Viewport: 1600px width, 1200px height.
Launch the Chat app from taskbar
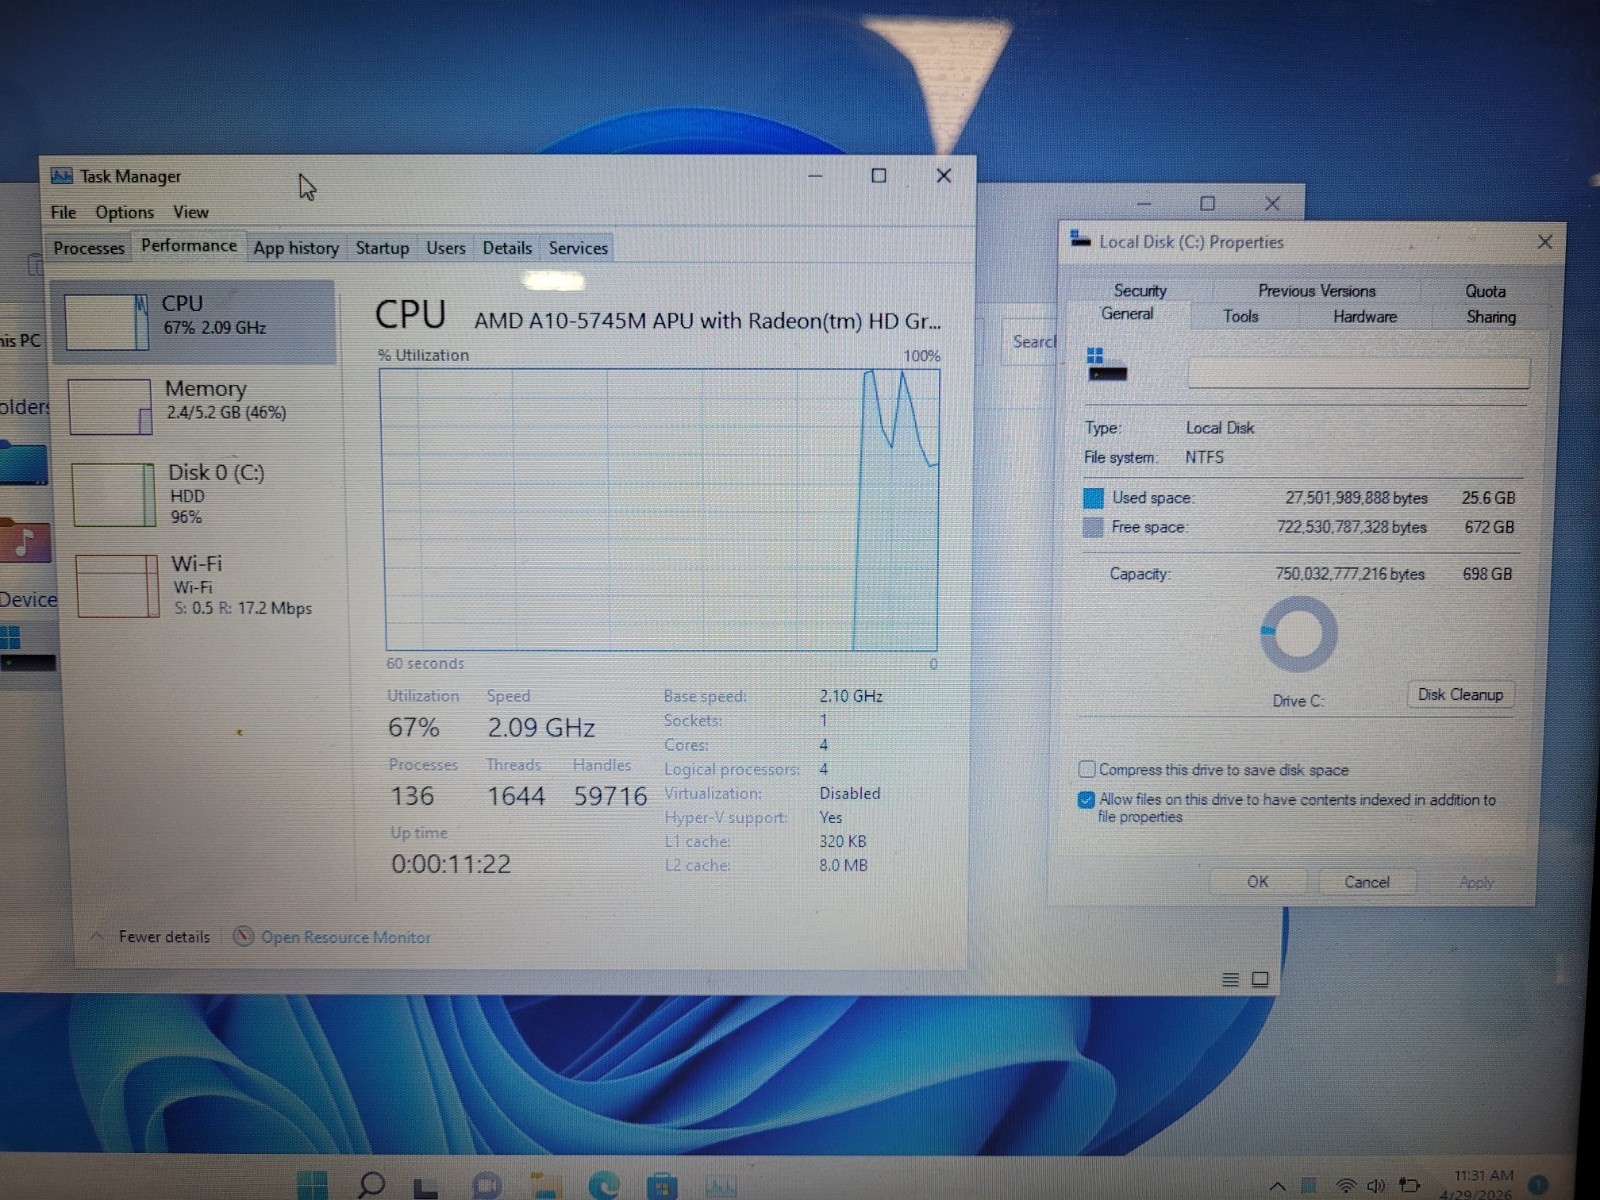[x=487, y=1186]
